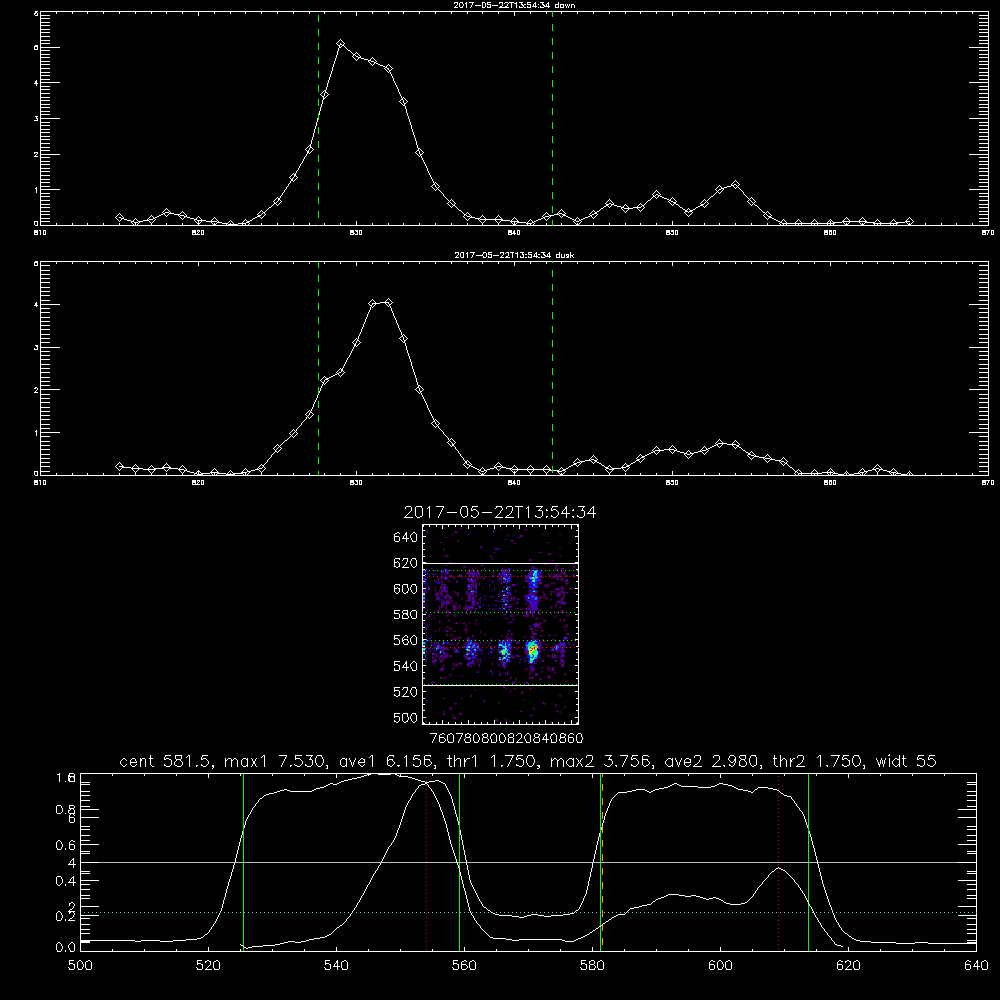Click the 540 x-axis label of the bottom plot
This screenshot has width=1000, height=1000.
click(x=336, y=965)
